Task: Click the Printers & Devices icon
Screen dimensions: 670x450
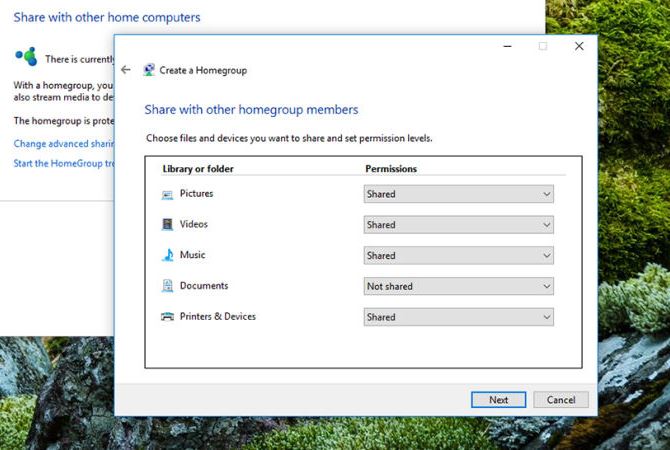Action: [x=167, y=317]
